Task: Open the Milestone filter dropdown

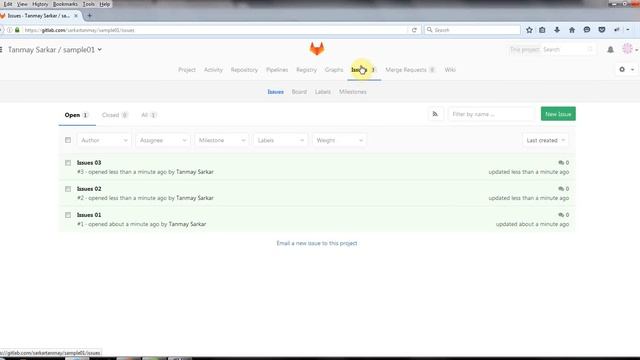Action: tap(222, 140)
